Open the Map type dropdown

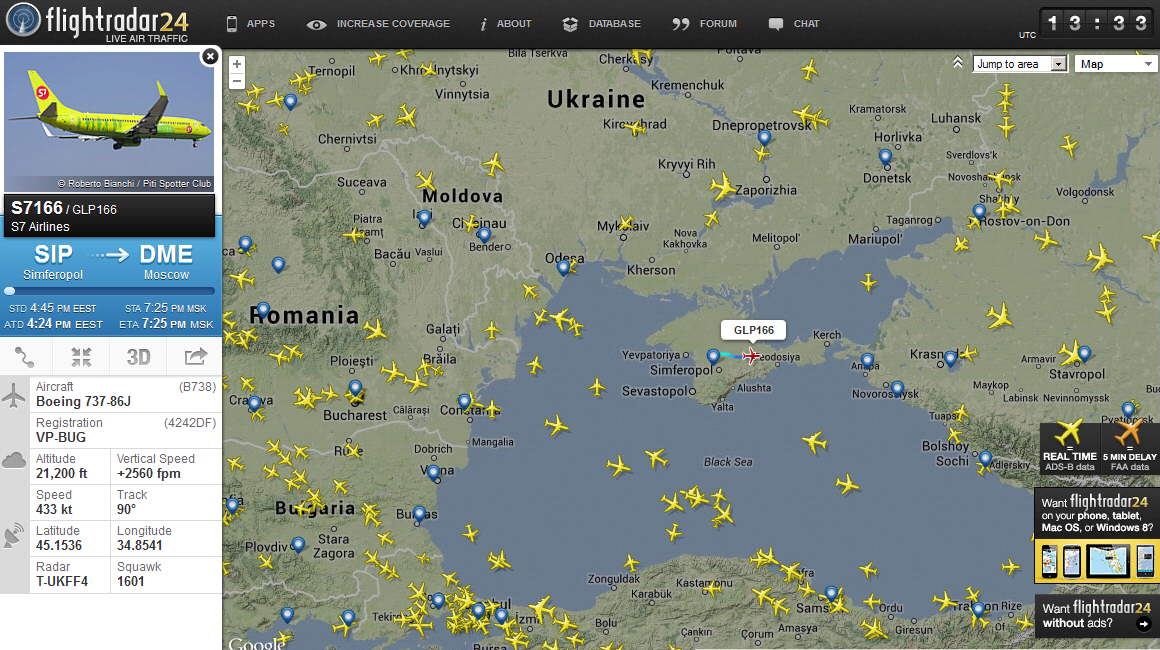pyautogui.click(x=1116, y=64)
